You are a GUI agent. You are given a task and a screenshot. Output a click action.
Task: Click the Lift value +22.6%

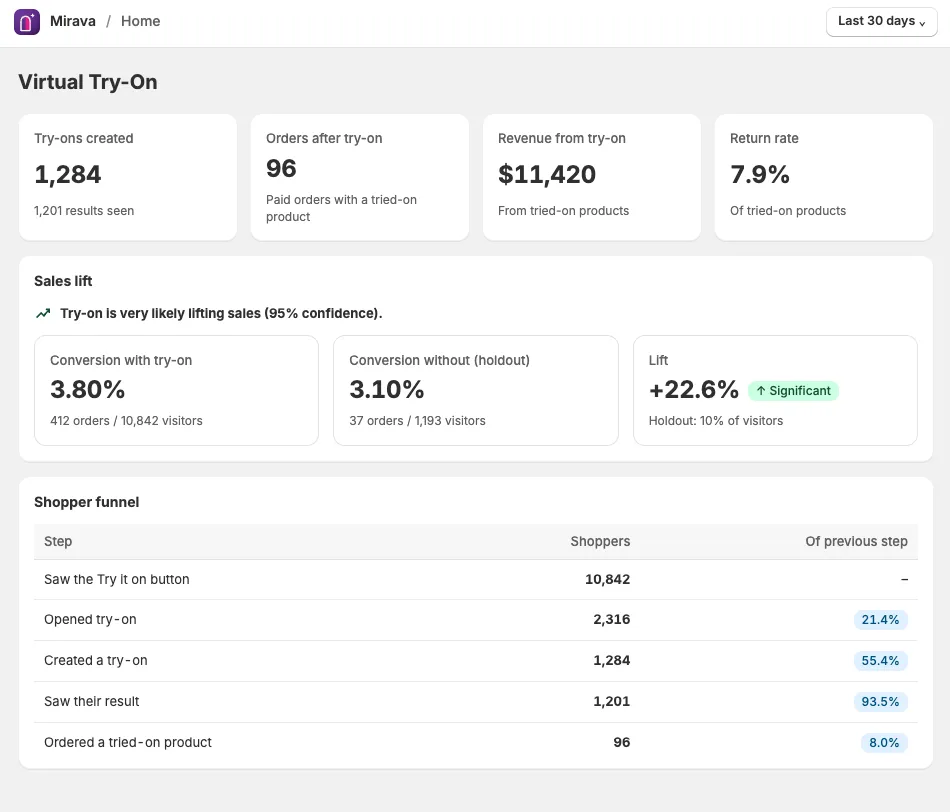(694, 390)
